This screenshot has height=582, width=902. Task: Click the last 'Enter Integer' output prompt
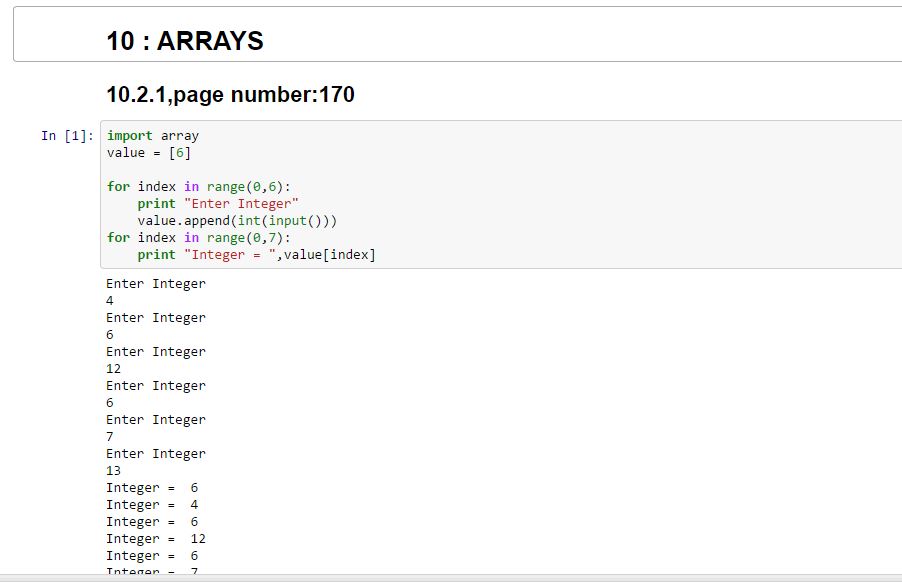(x=156, y=454)
